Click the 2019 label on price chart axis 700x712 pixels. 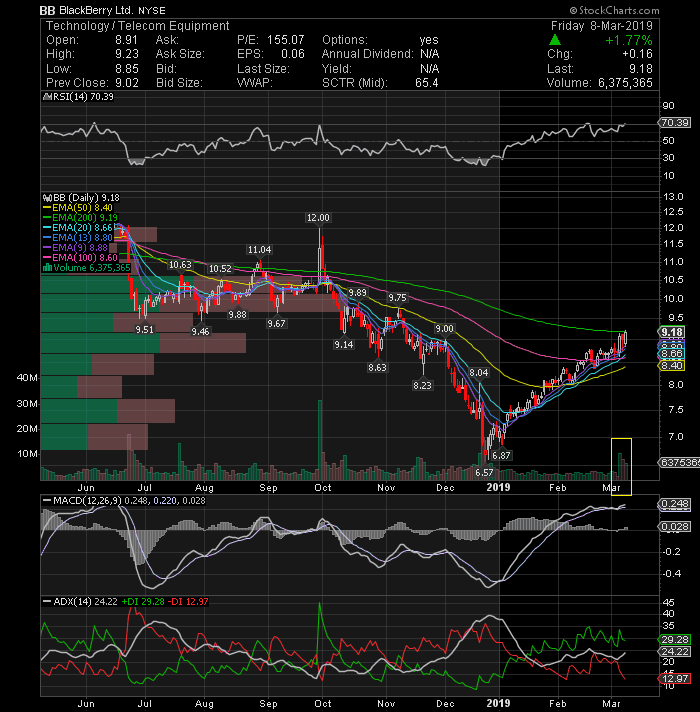[498, 488]
